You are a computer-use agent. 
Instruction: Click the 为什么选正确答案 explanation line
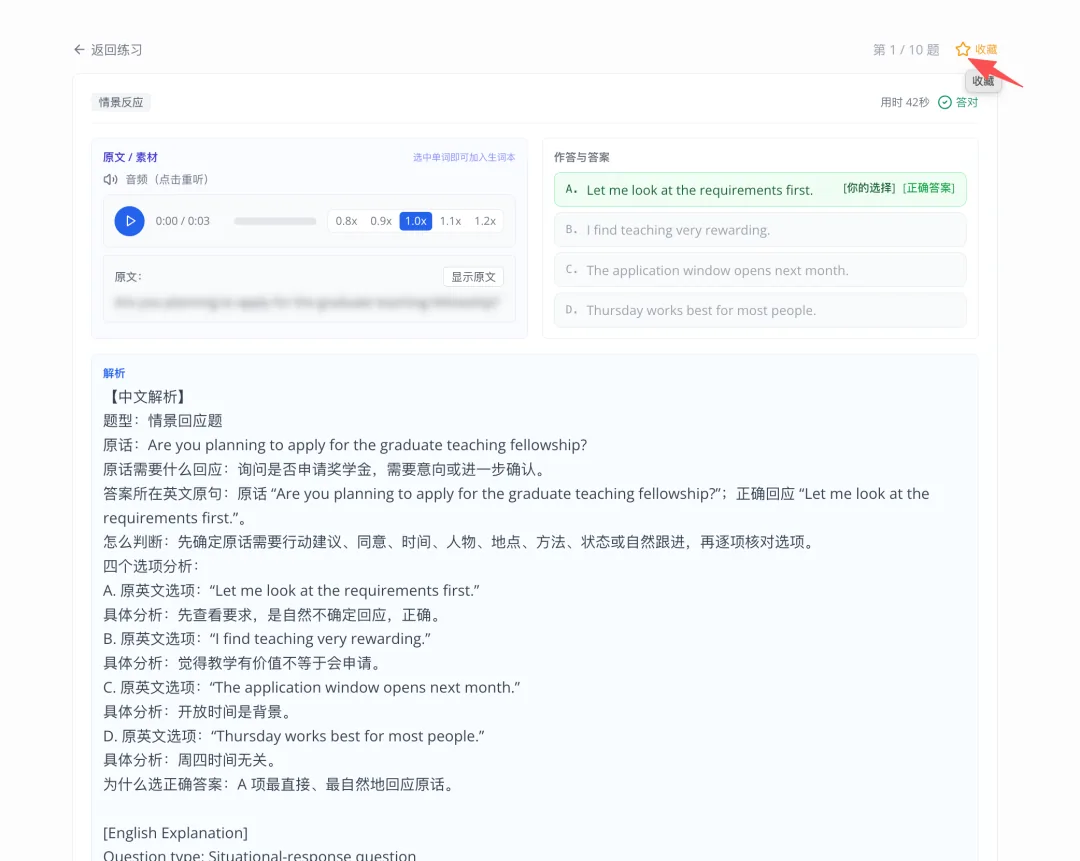coord(280,785)
